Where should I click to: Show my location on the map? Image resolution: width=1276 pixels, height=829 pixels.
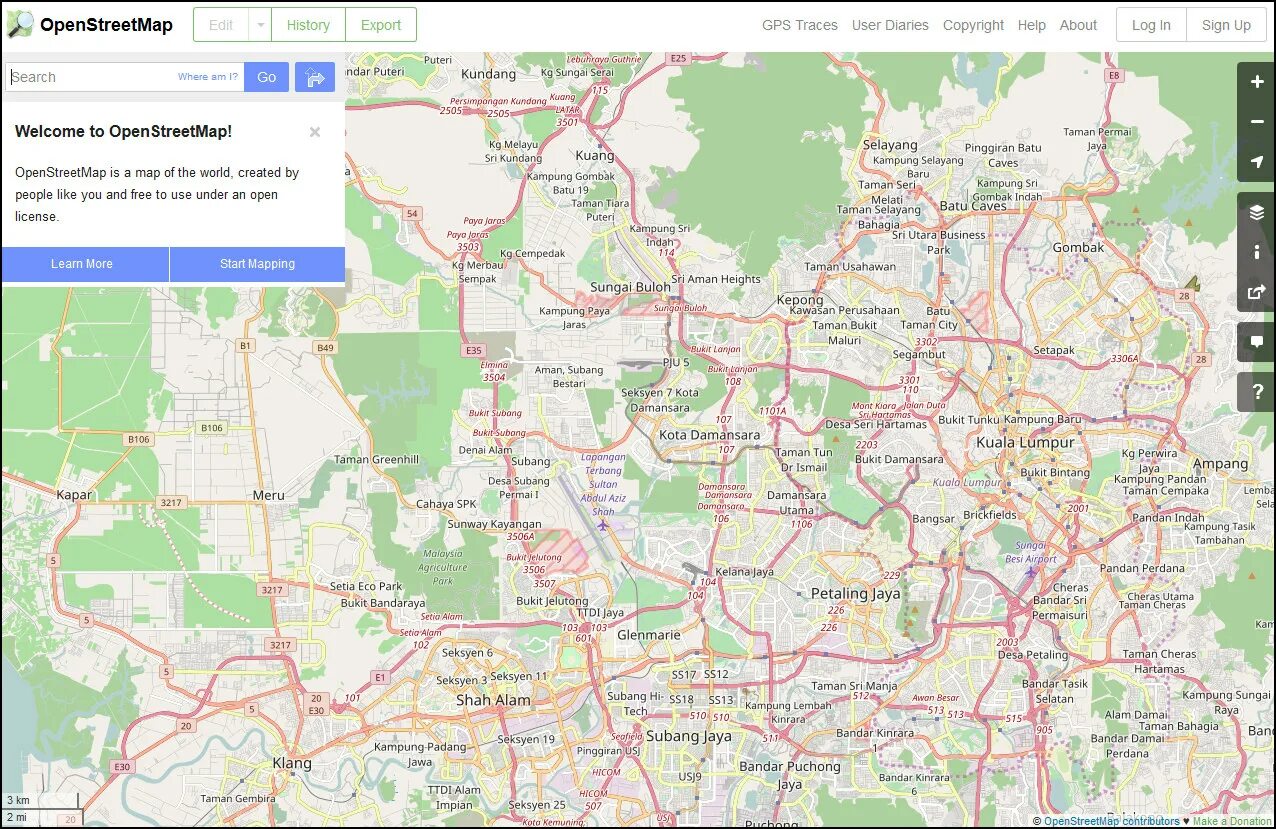point(1257,162)
